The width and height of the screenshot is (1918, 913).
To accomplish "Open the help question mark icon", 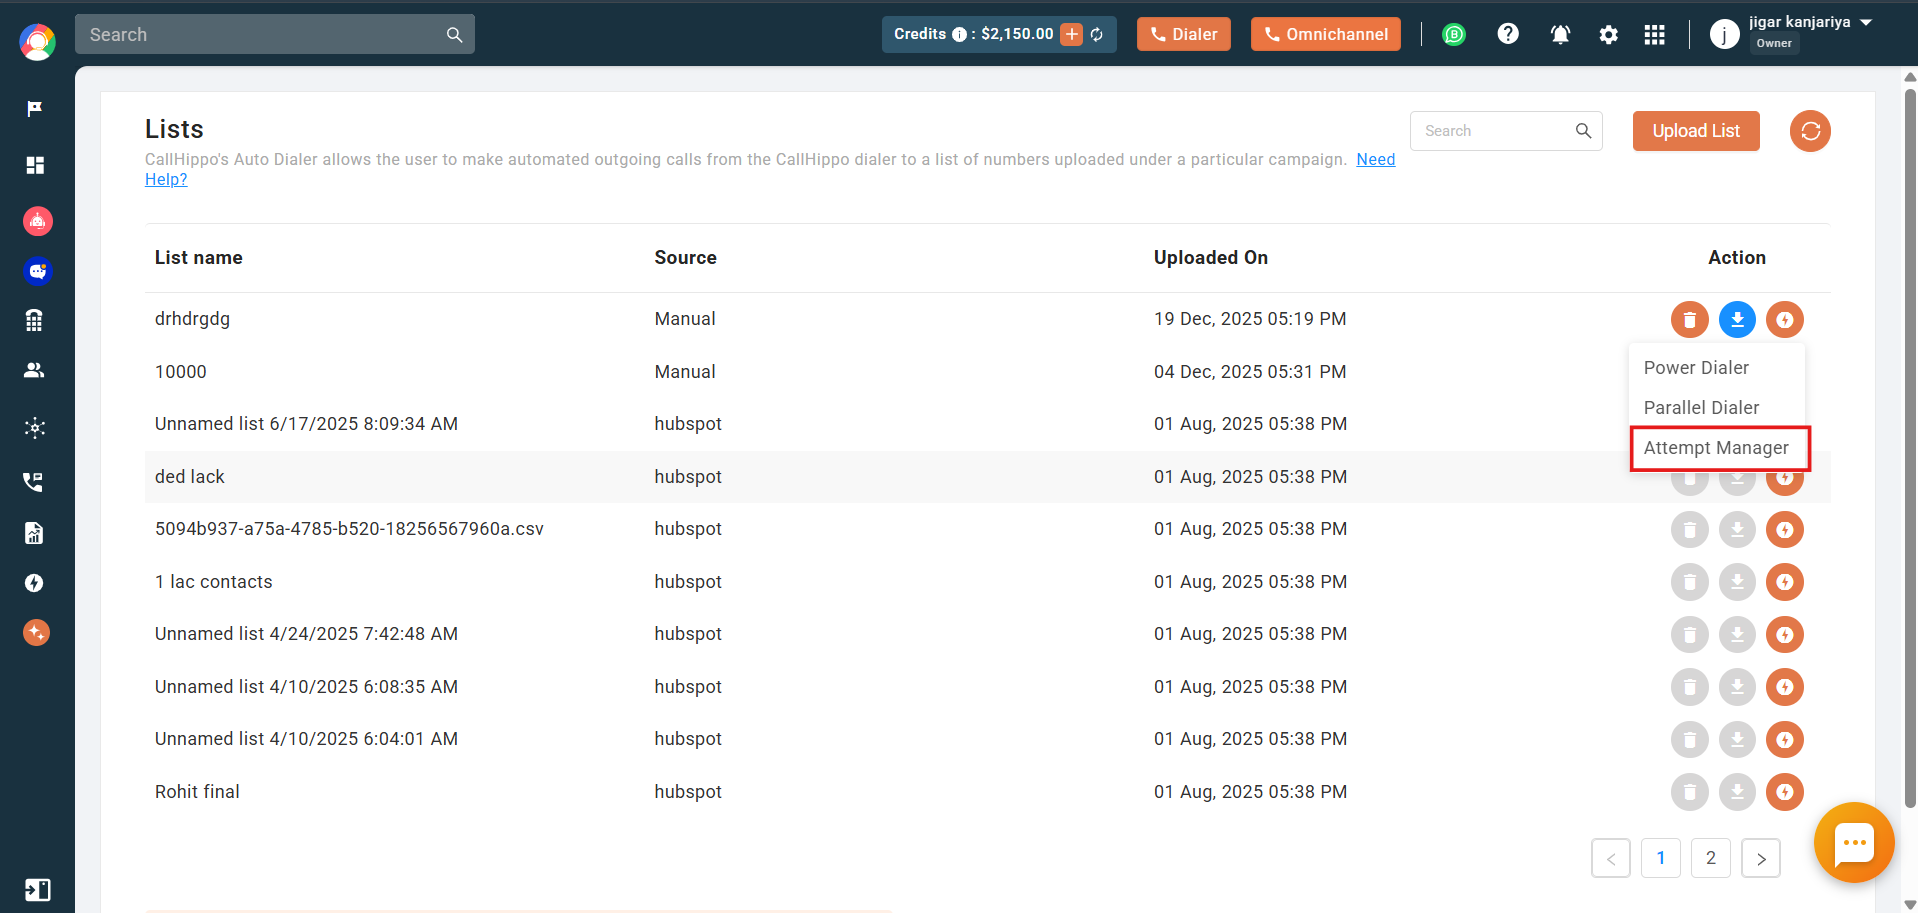I will point(1507,34).
